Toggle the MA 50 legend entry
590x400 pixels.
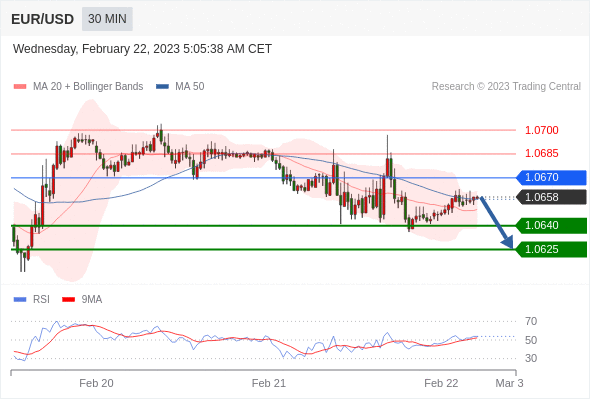point(180,87)
